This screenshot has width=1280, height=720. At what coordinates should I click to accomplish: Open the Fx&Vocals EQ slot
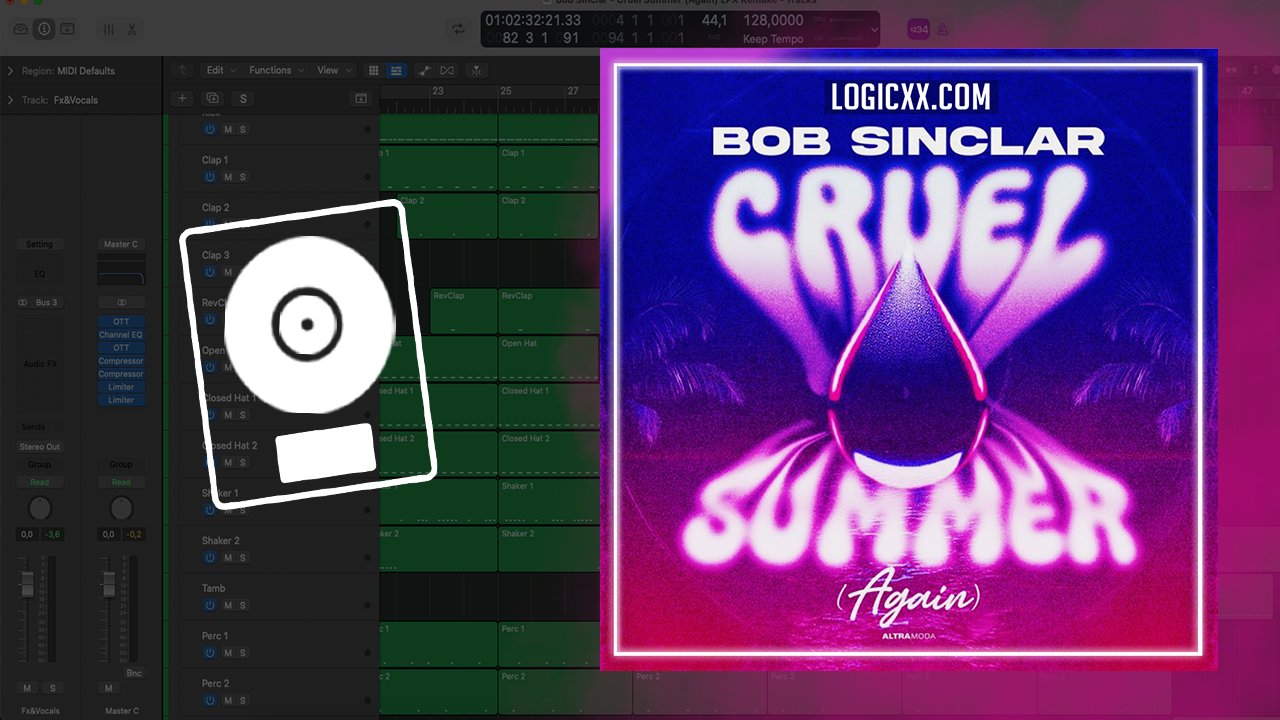(39, 273)
